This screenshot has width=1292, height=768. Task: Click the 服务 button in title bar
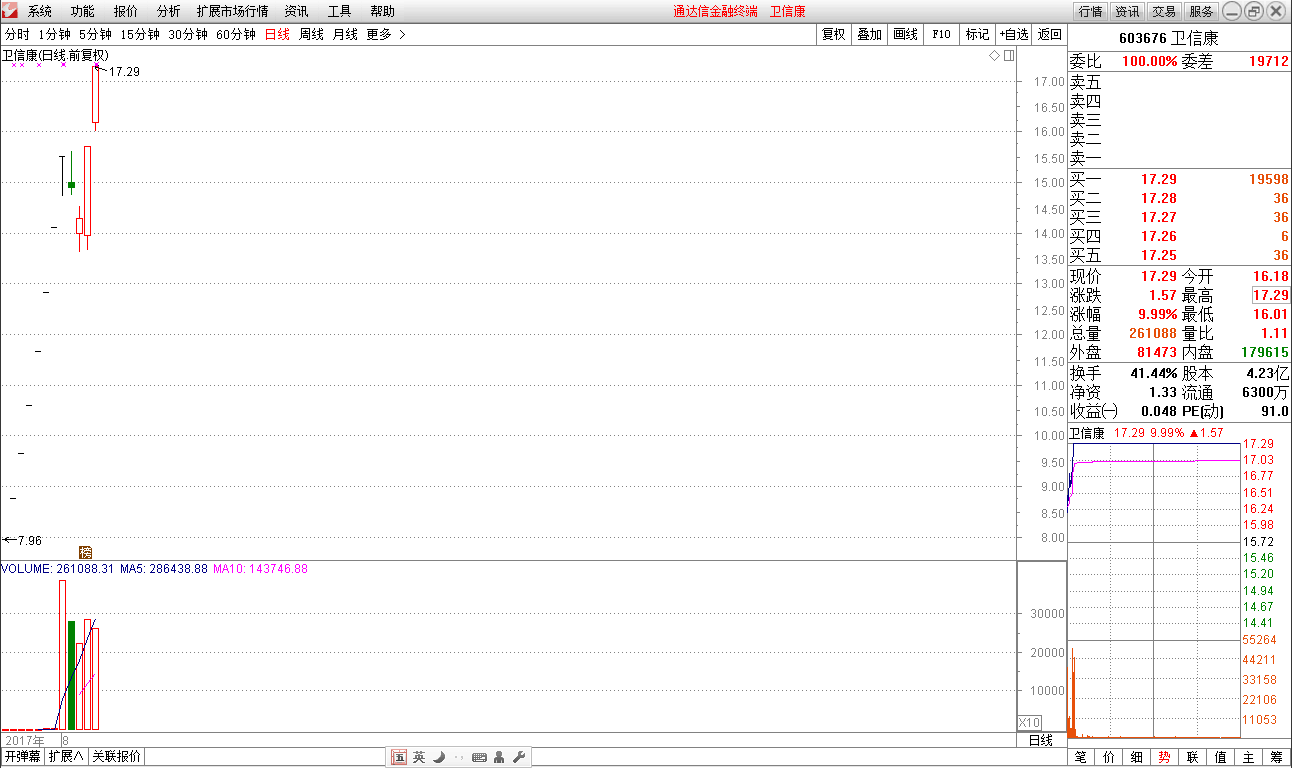(x=1201, y=12)
